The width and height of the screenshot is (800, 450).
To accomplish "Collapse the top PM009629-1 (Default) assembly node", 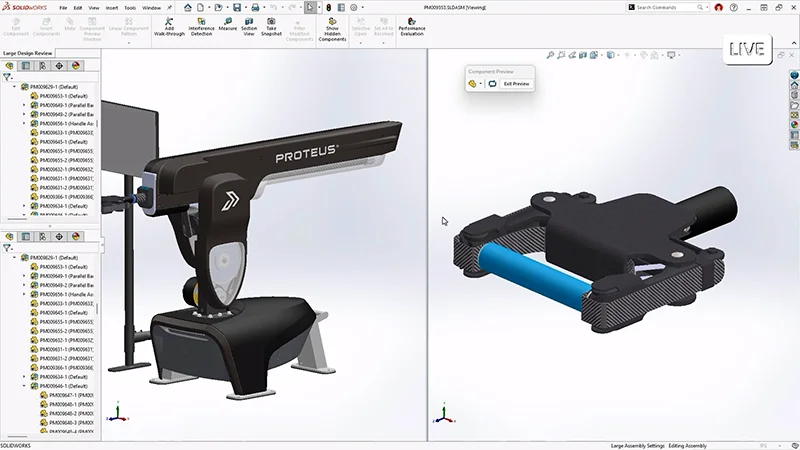I will (14, 87).
